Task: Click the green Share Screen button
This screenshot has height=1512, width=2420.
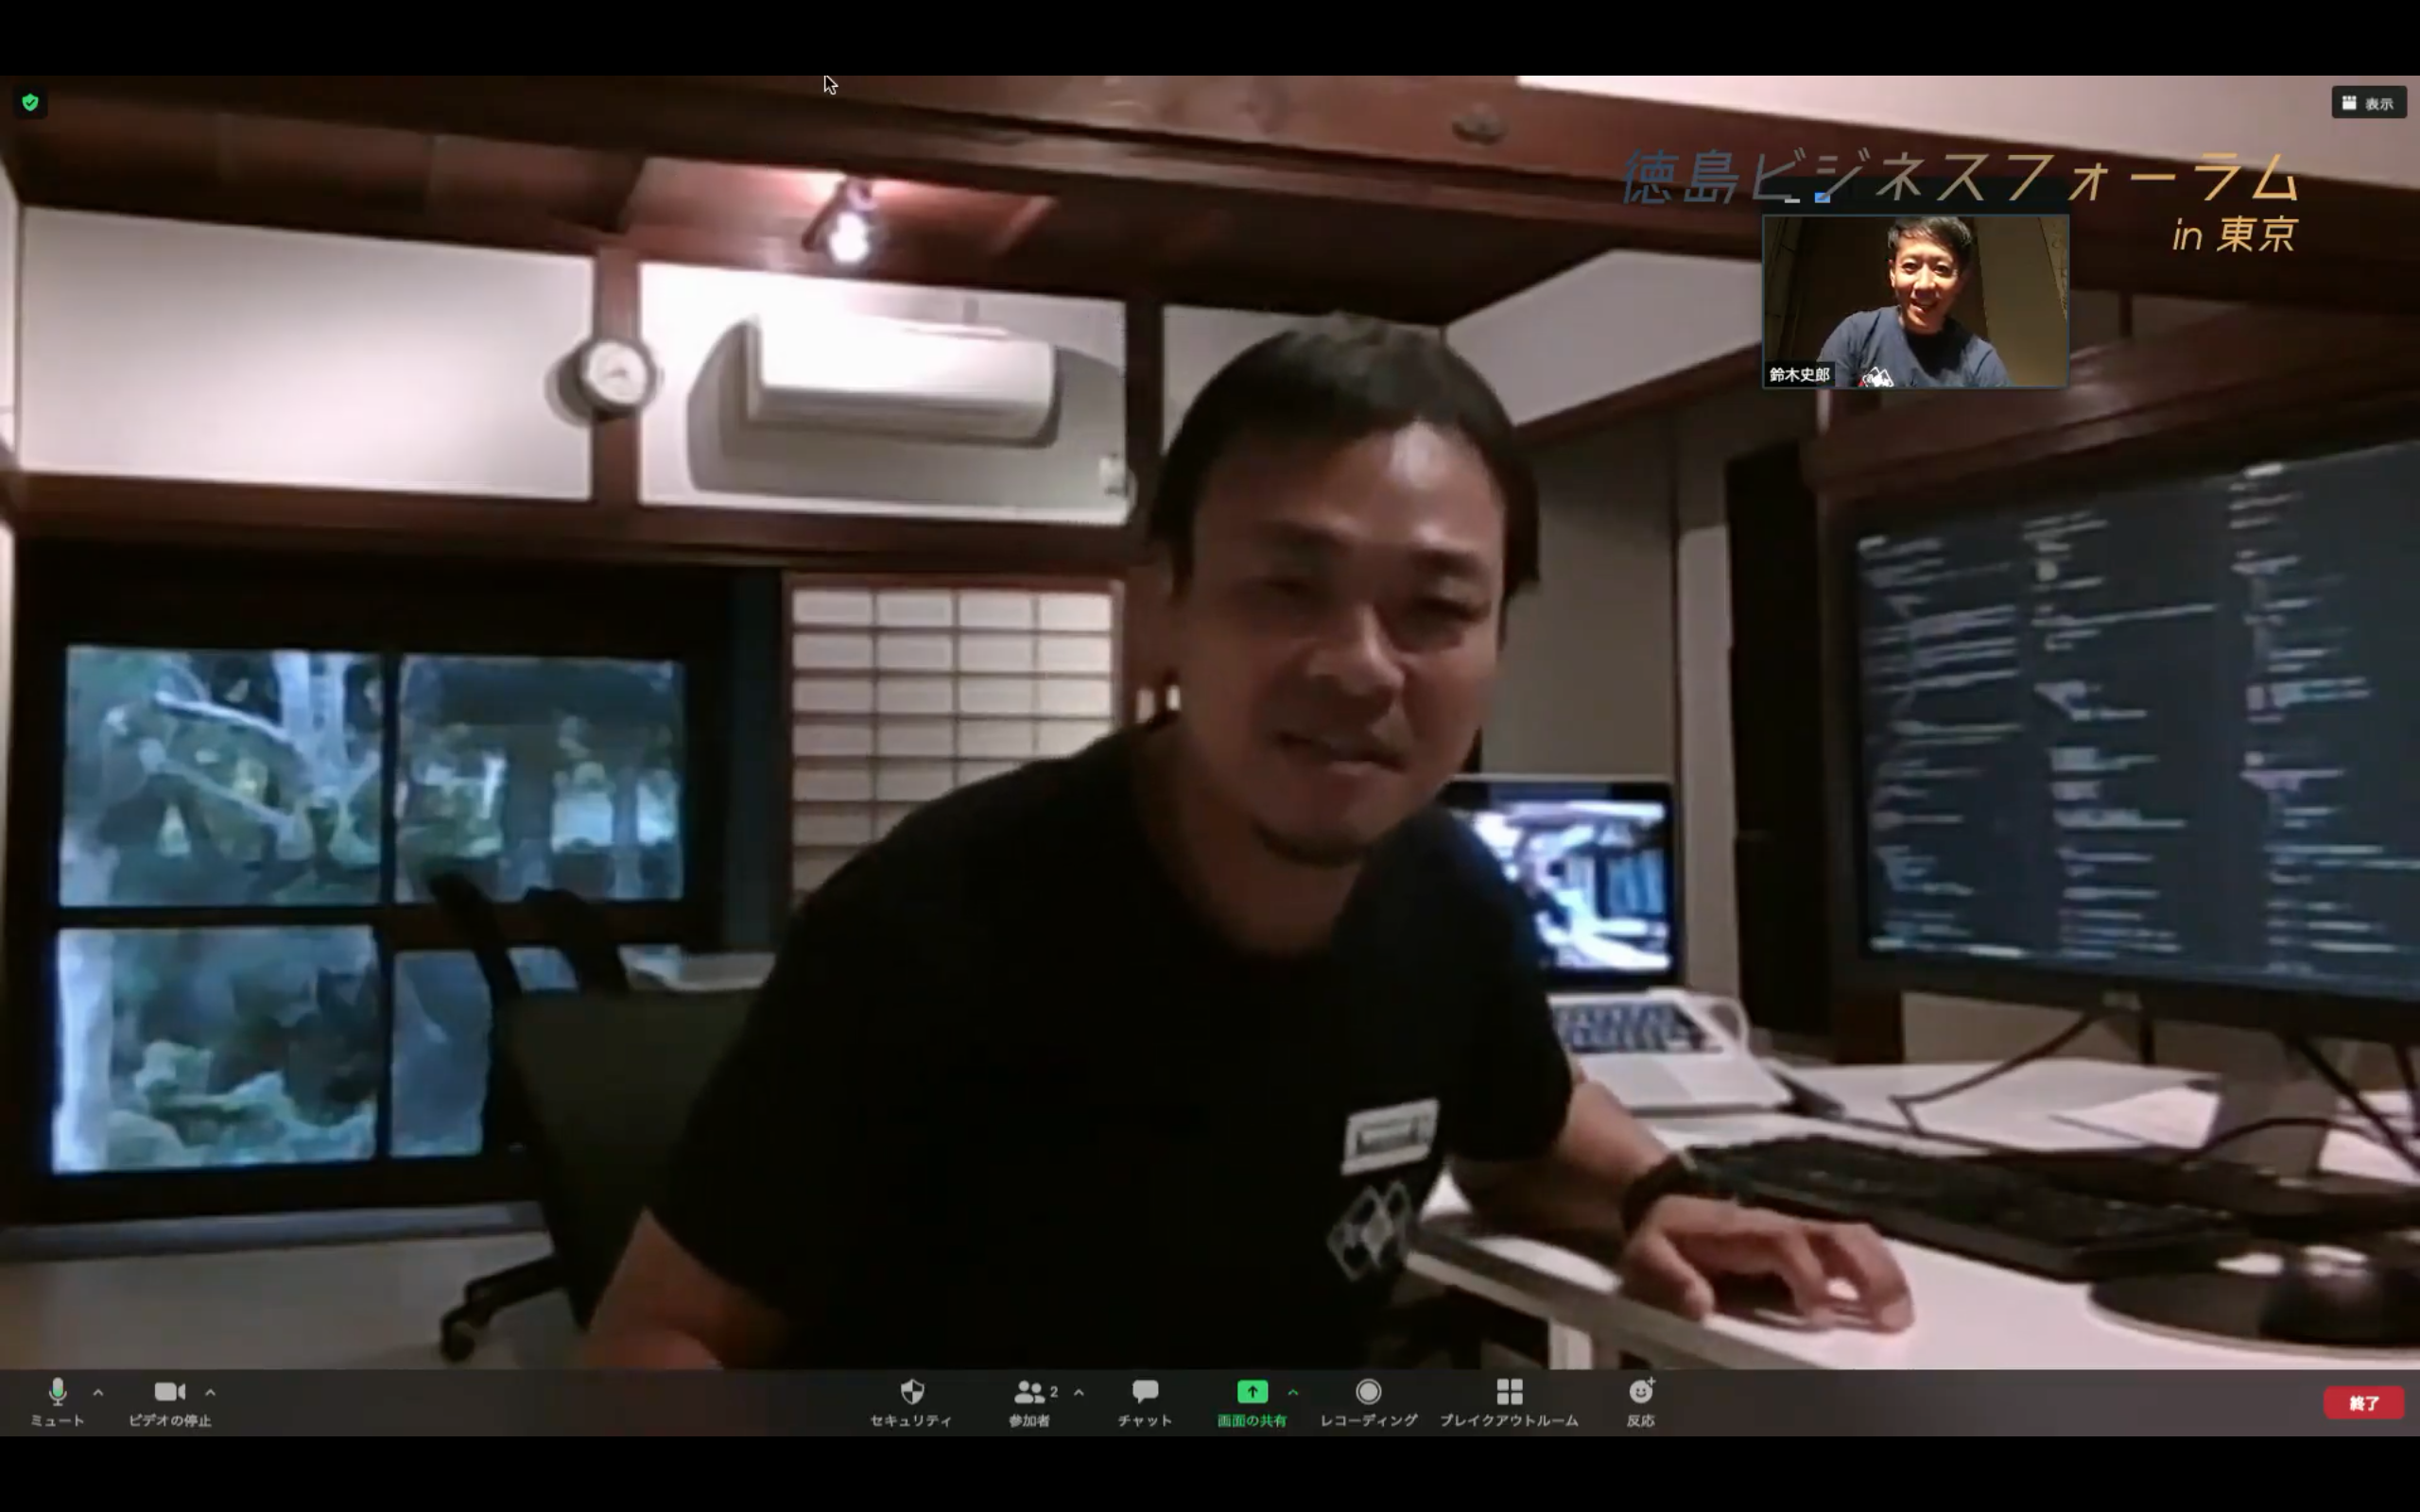Action: [x=1252, y=1402]
